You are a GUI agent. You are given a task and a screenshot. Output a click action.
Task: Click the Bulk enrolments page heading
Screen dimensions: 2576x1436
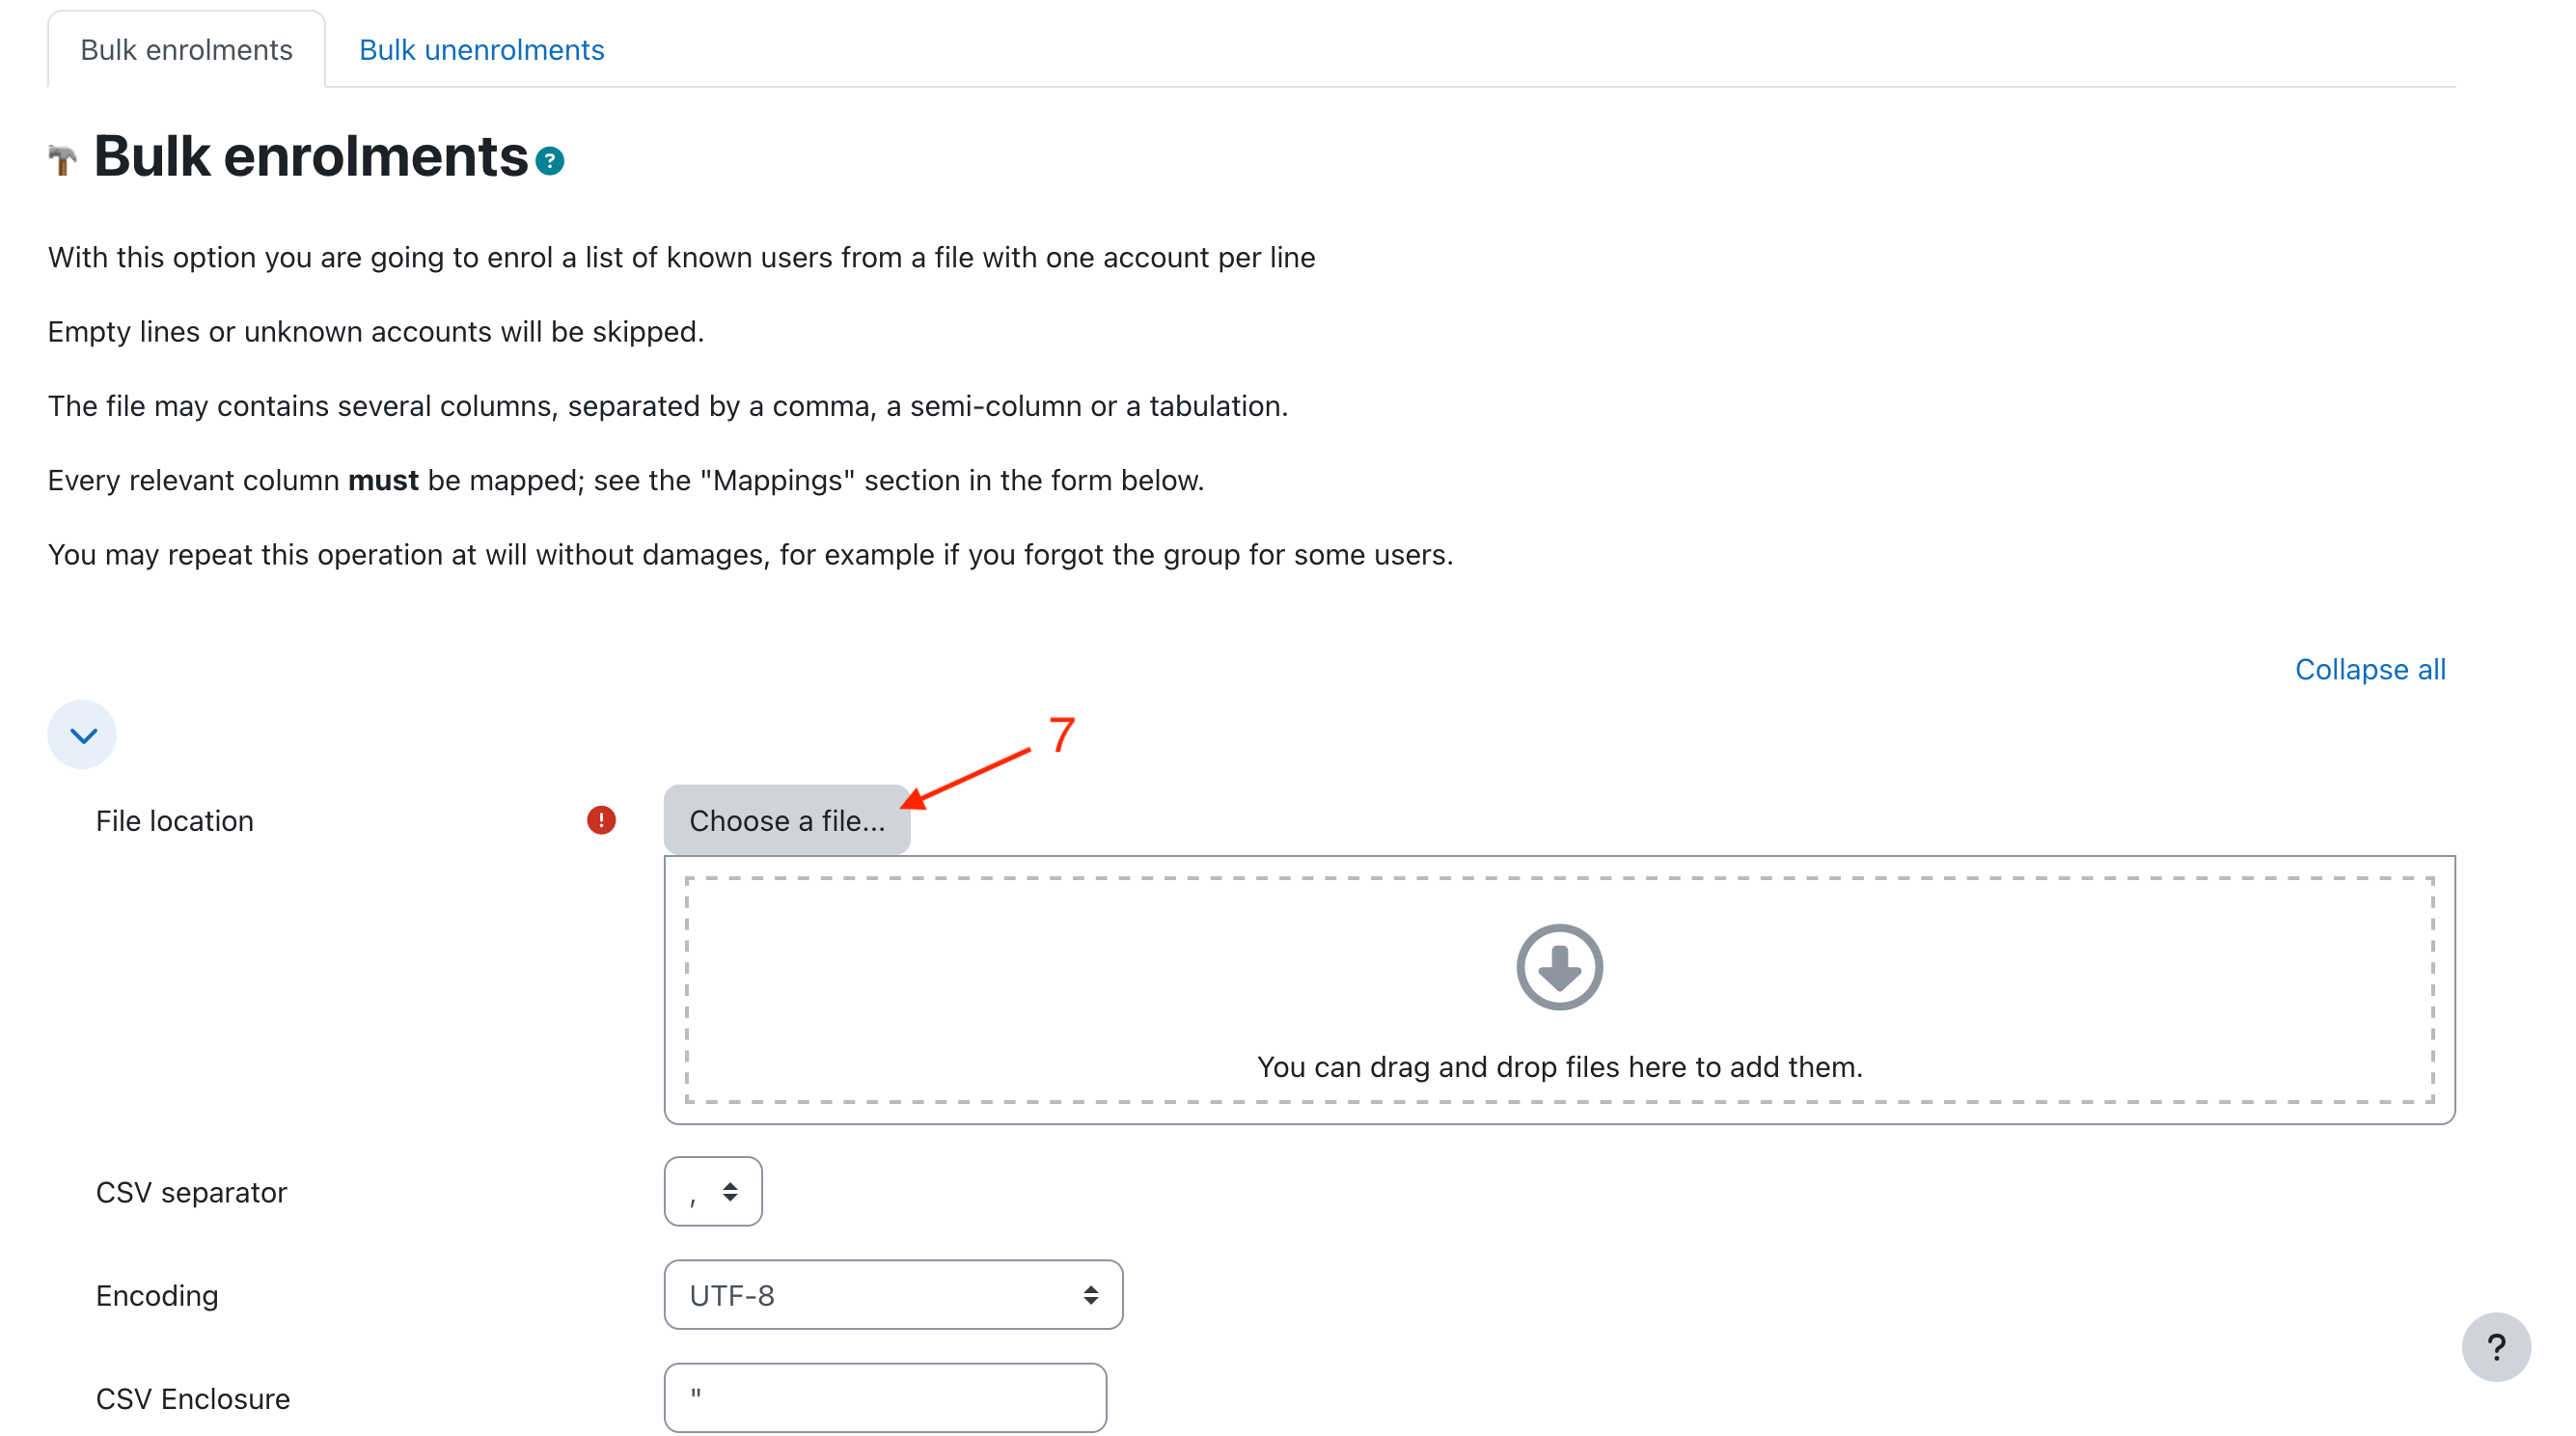tap(310, 157)
